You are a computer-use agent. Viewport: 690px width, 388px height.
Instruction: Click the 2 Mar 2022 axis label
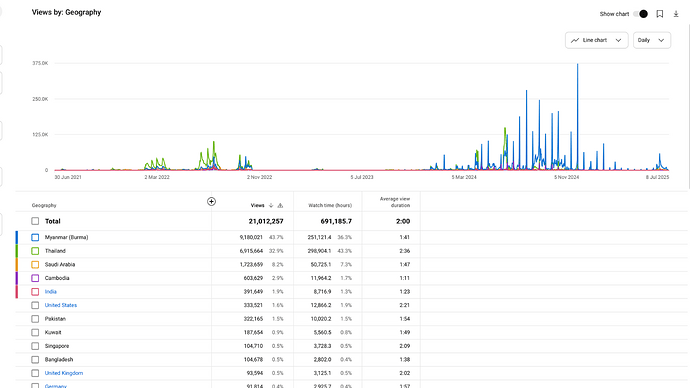click(x=157, y=177)
